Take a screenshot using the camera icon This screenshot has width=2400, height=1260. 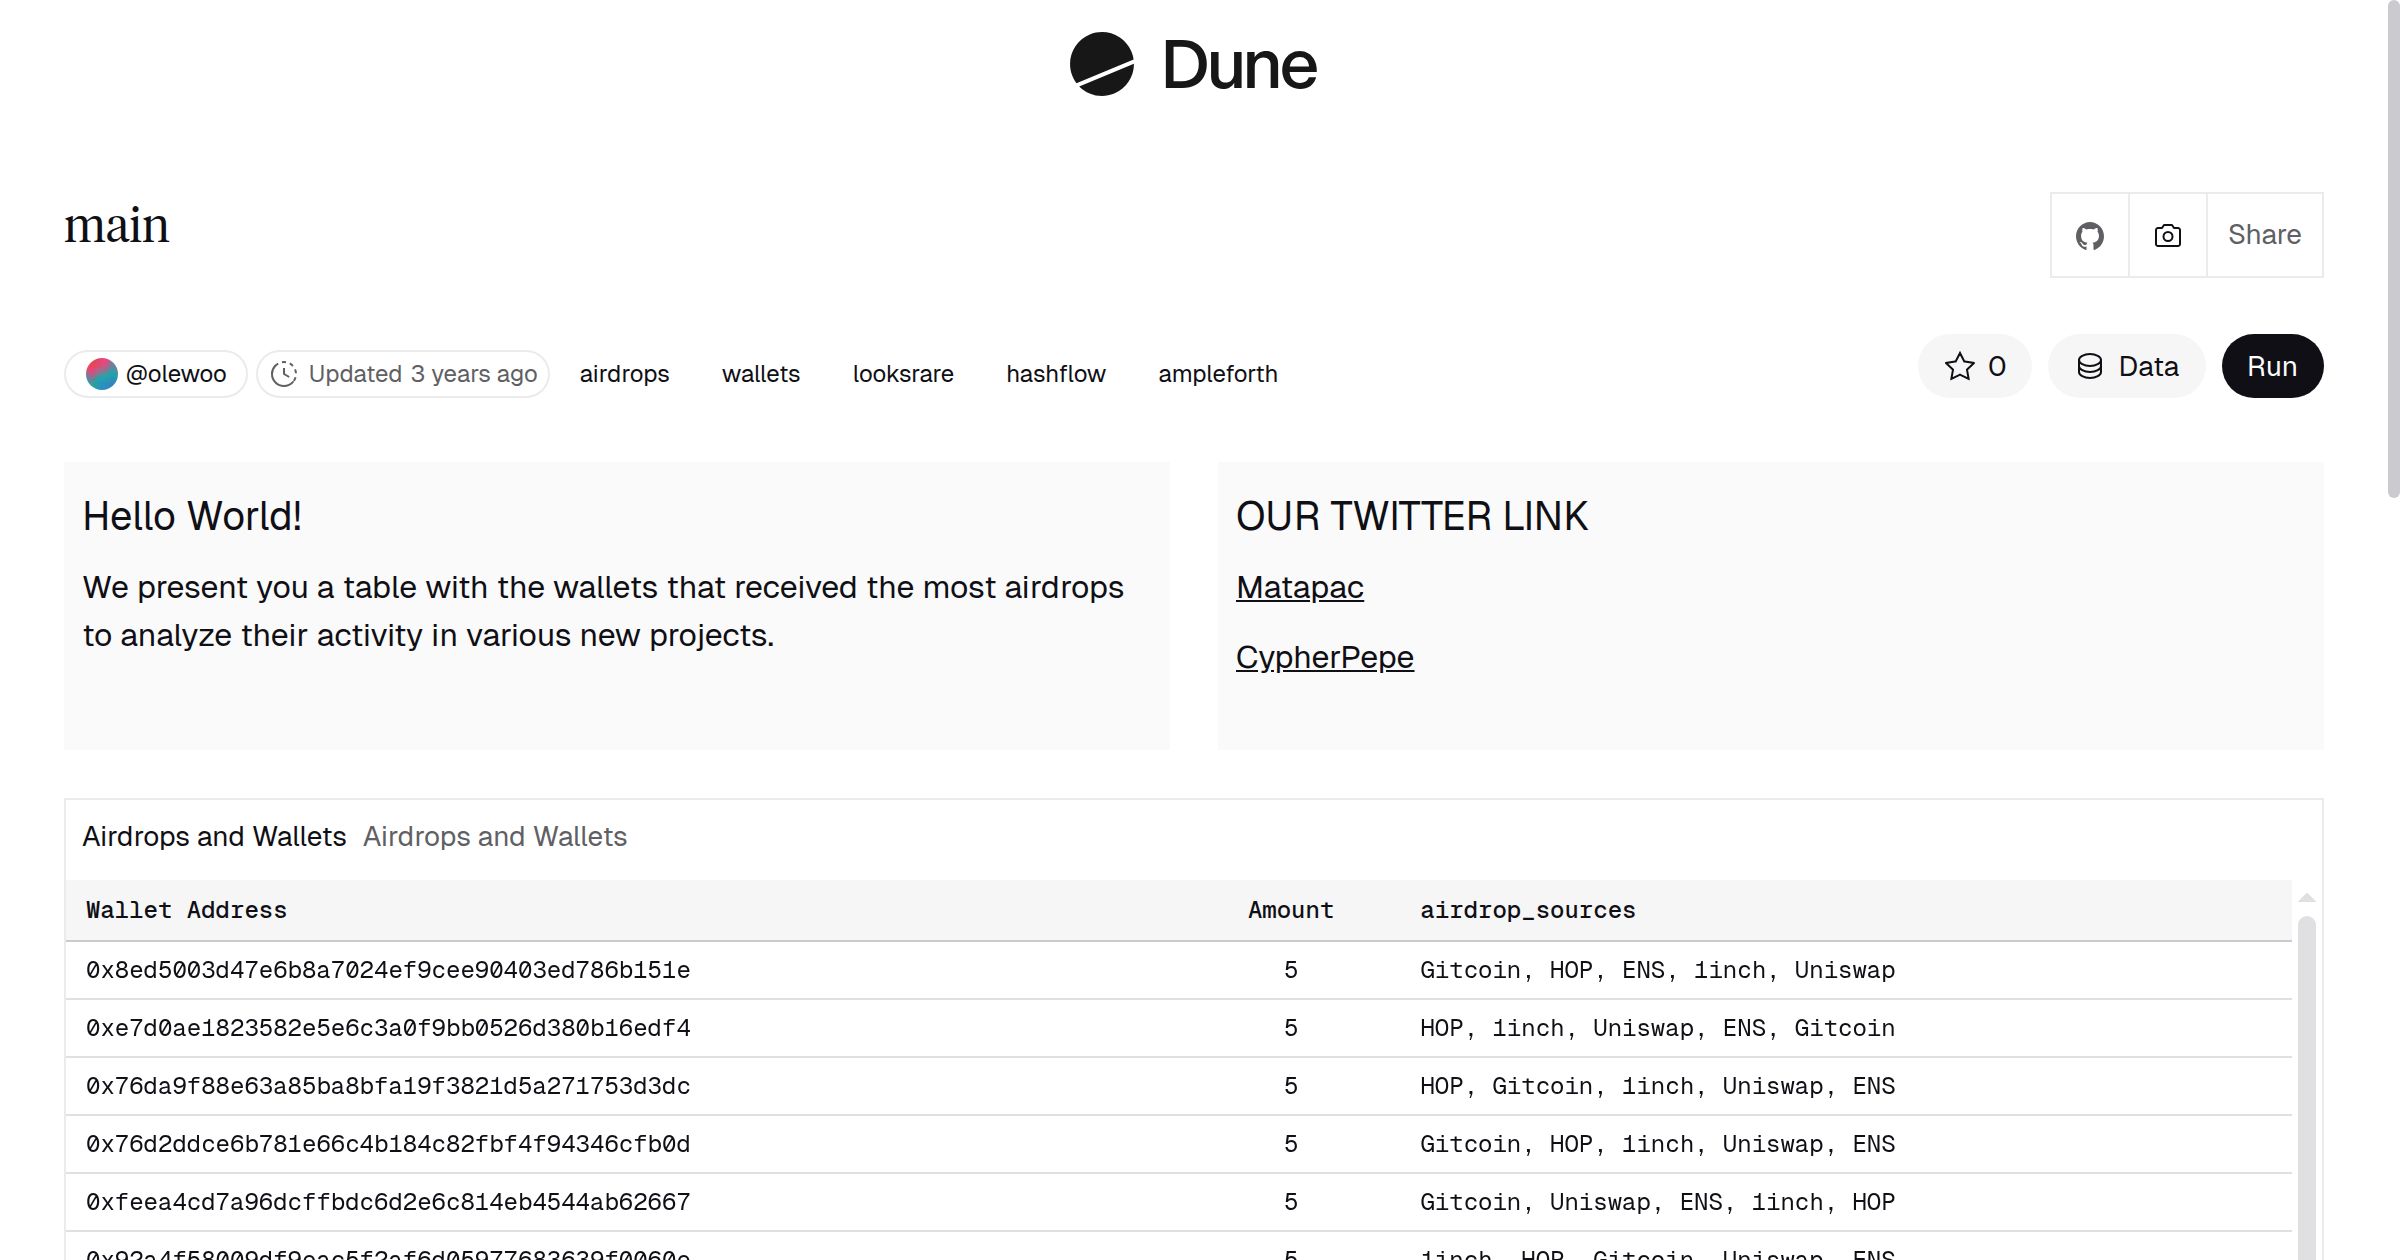(2166, 235)
